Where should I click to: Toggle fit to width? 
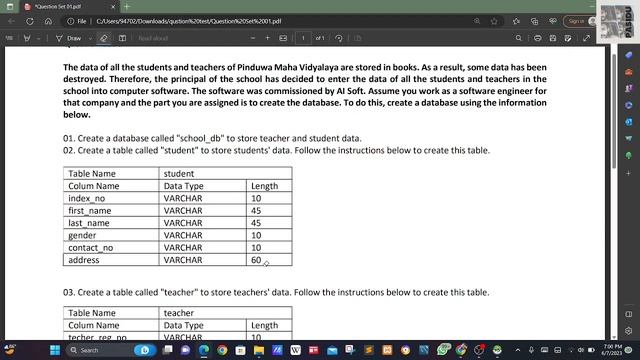[x=283, y=38]
